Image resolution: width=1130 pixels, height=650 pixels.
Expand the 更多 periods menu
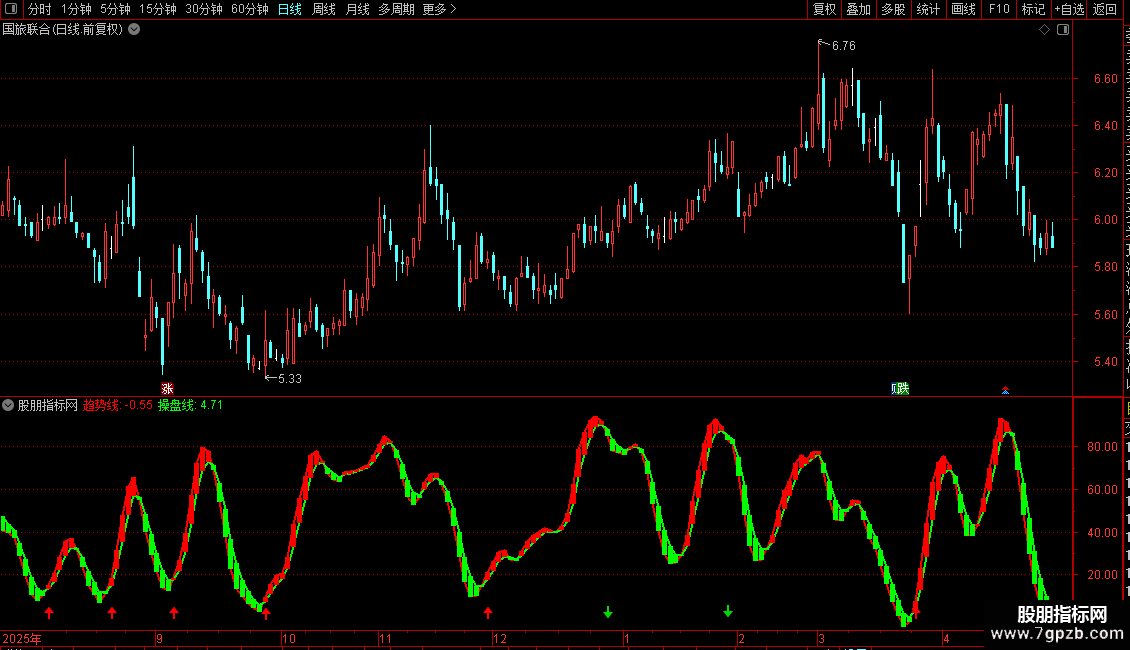440,9
